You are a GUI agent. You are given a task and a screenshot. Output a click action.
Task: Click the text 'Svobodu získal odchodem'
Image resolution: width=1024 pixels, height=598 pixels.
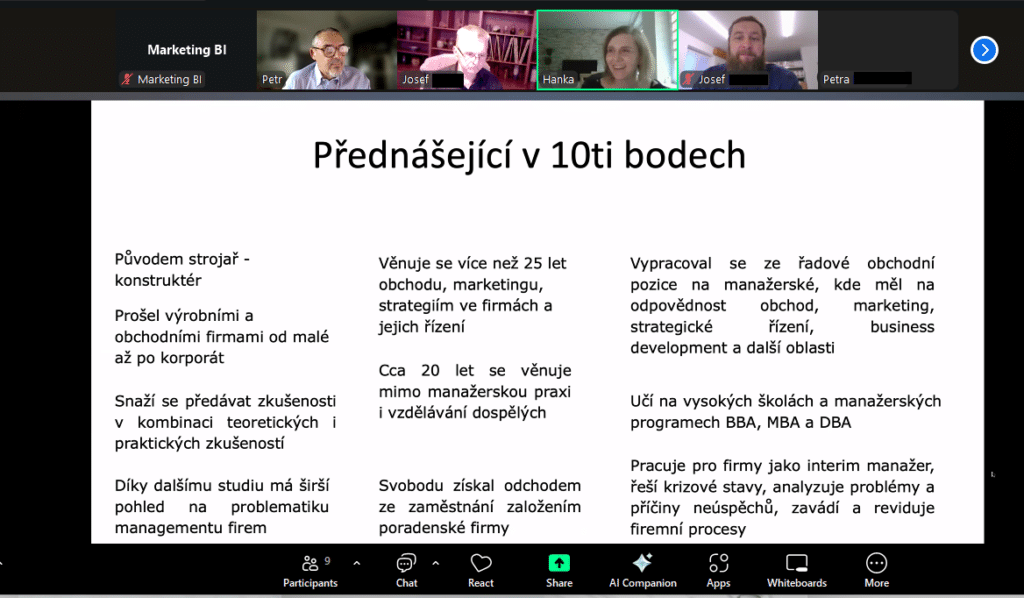point(479,486)
